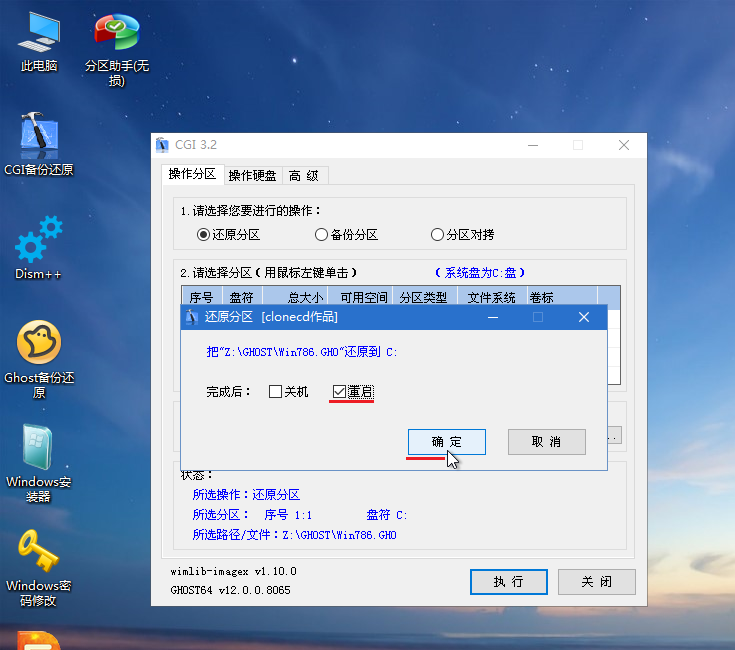Viewport: 735px width, 650px height.
Task: Click the 卷标 column header
Action: [562, 298]
